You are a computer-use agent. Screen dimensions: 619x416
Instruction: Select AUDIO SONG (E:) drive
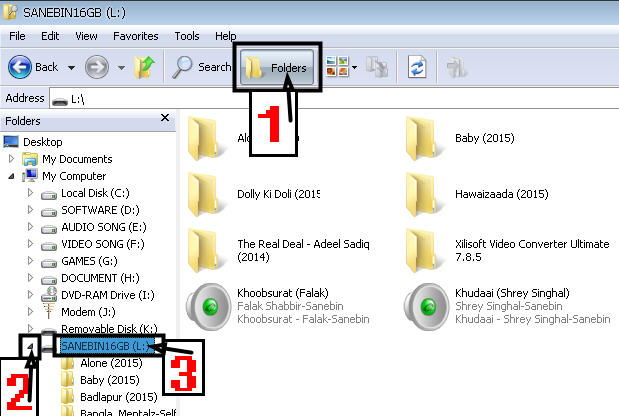(104, 227)
